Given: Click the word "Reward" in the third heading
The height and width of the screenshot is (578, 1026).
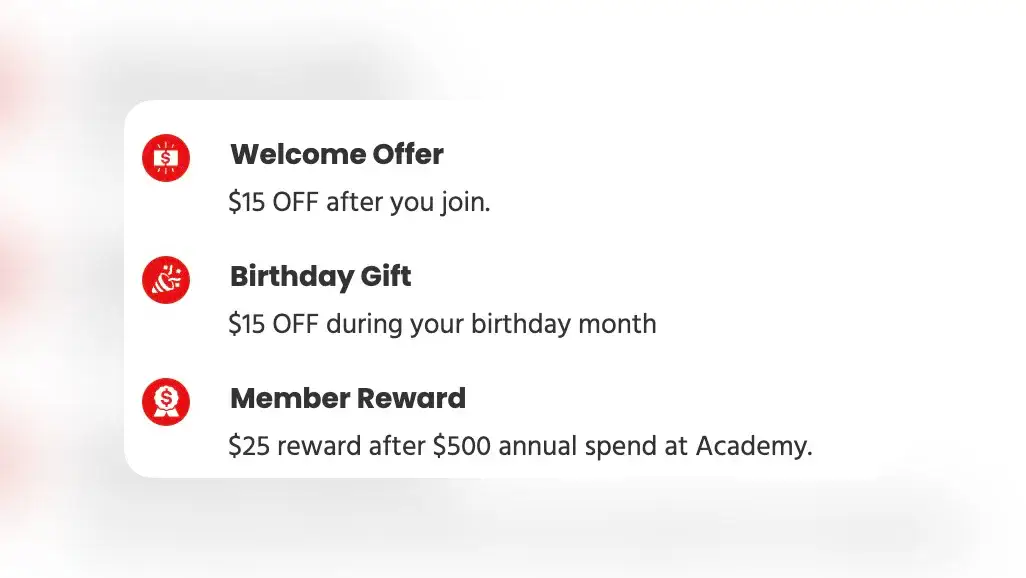Looking at the screenshot, I should point(412,398).
